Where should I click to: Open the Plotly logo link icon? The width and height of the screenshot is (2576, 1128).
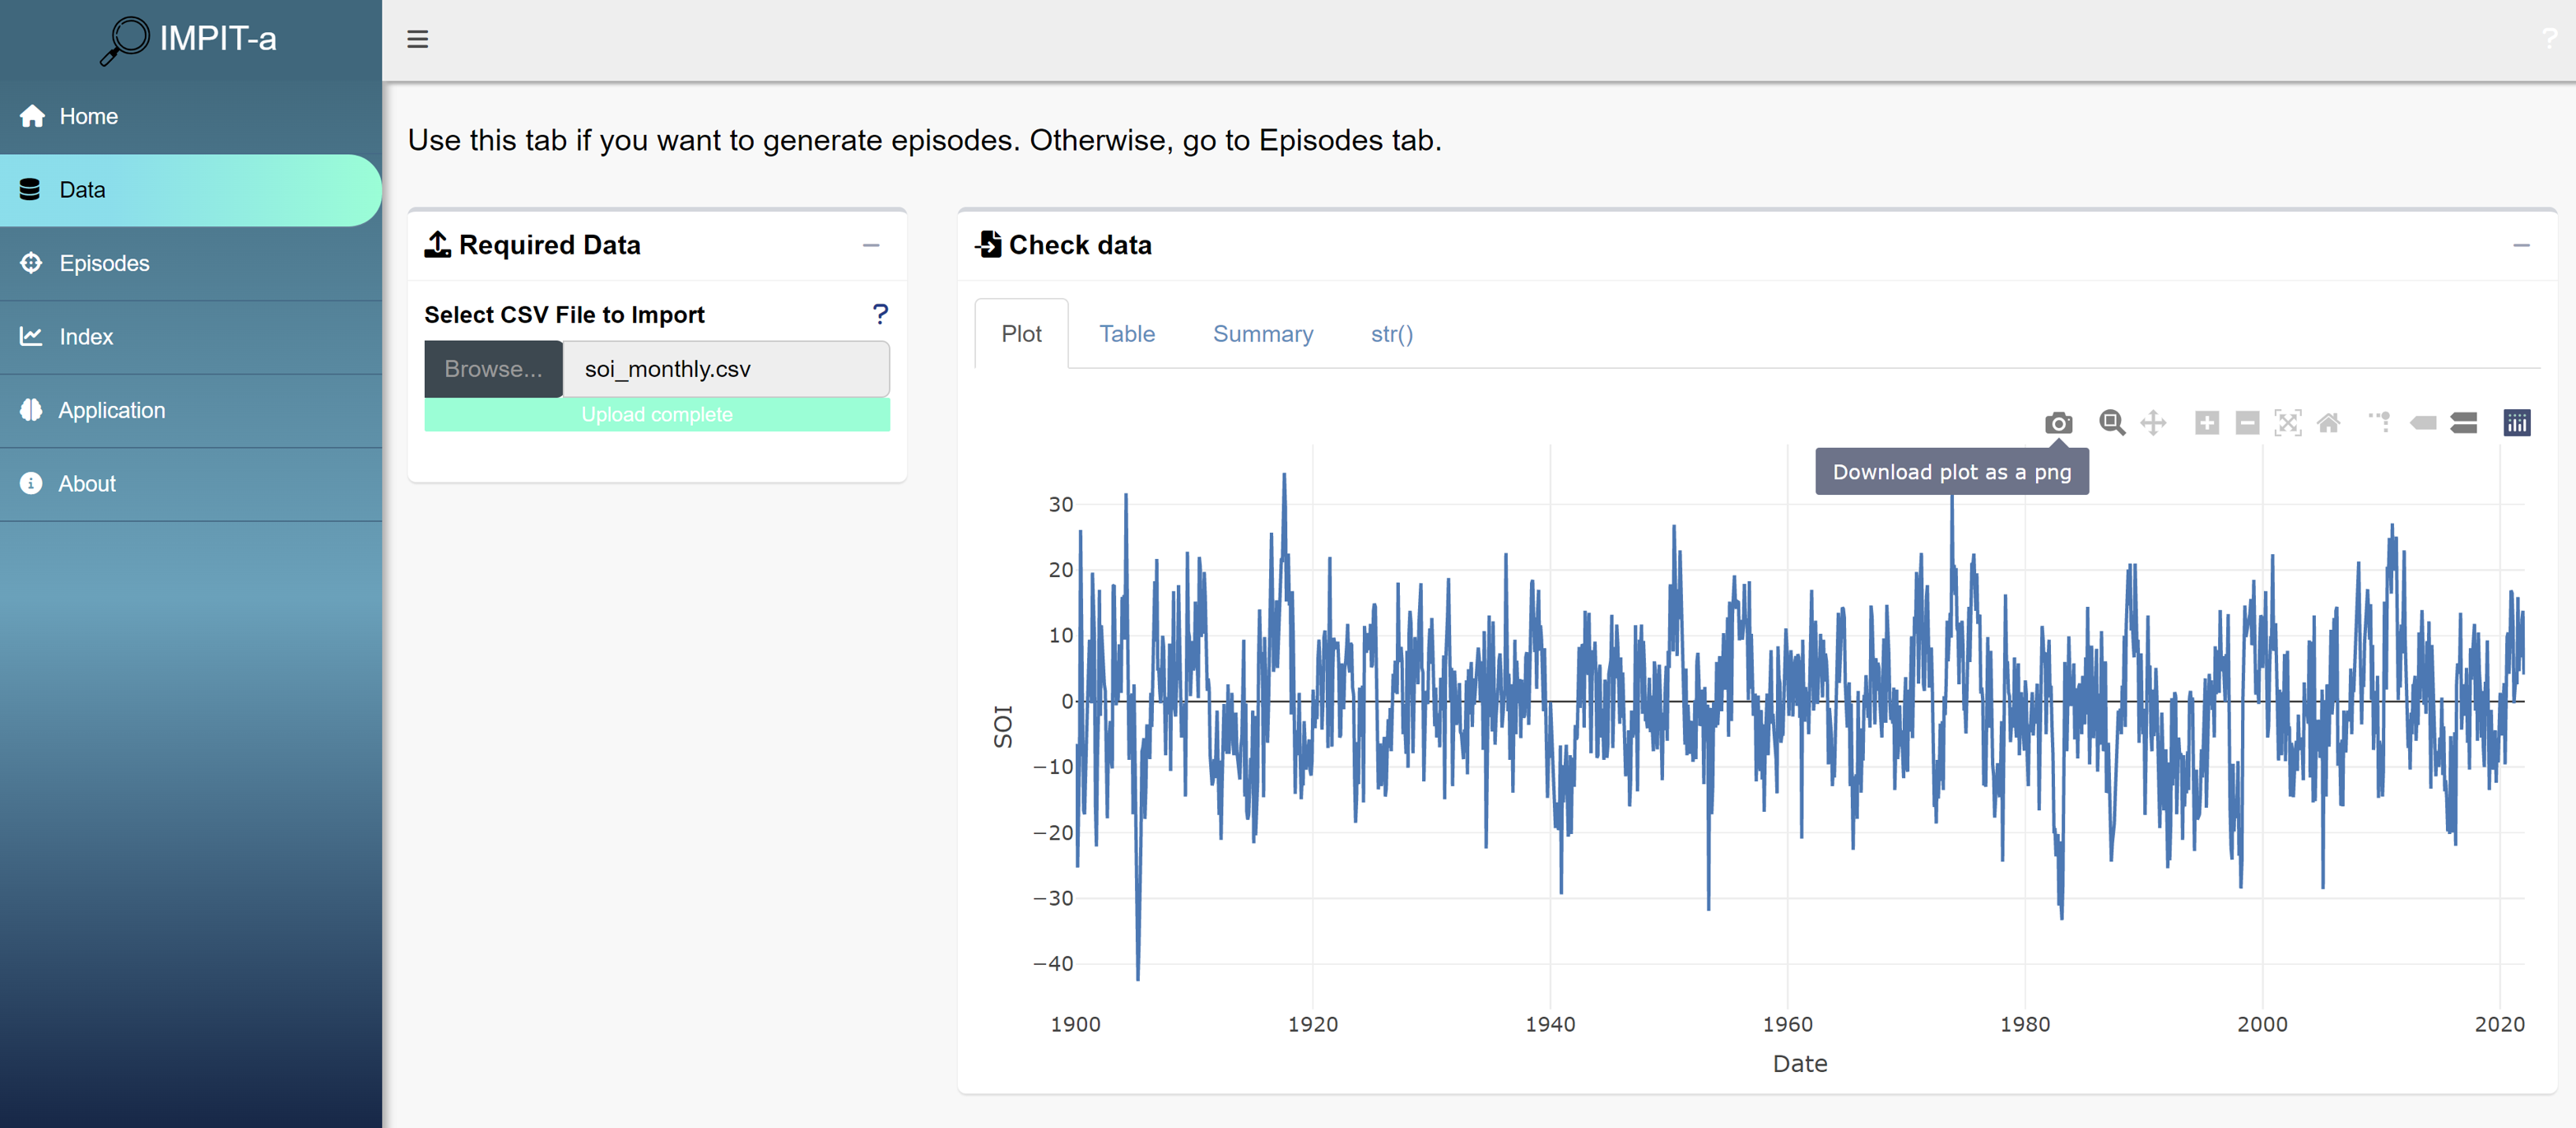pyautogui.click(x=2516, y=423)
